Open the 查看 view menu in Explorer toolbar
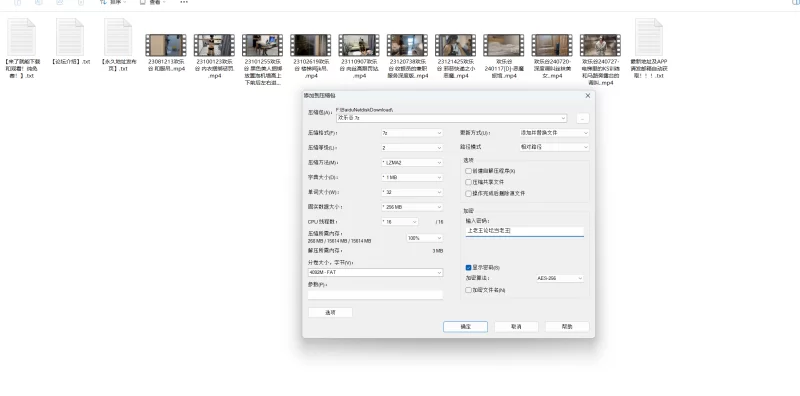This screenshot has height=396, width=800. click(153, 3)
